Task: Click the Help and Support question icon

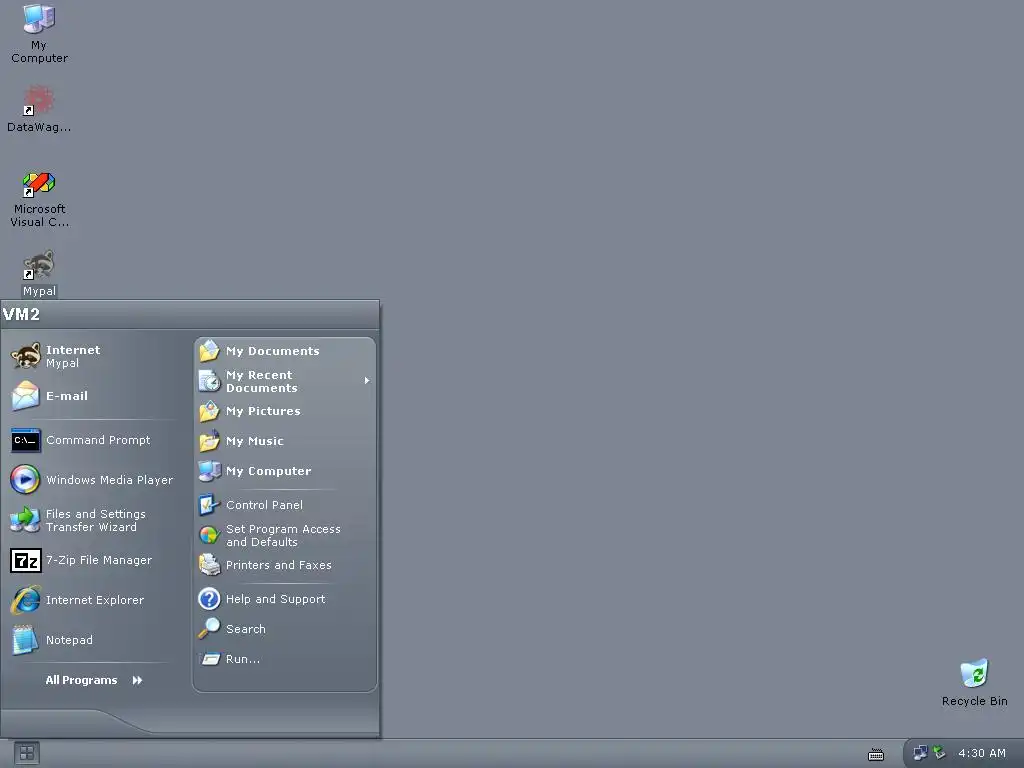Action: coord(209,599)
